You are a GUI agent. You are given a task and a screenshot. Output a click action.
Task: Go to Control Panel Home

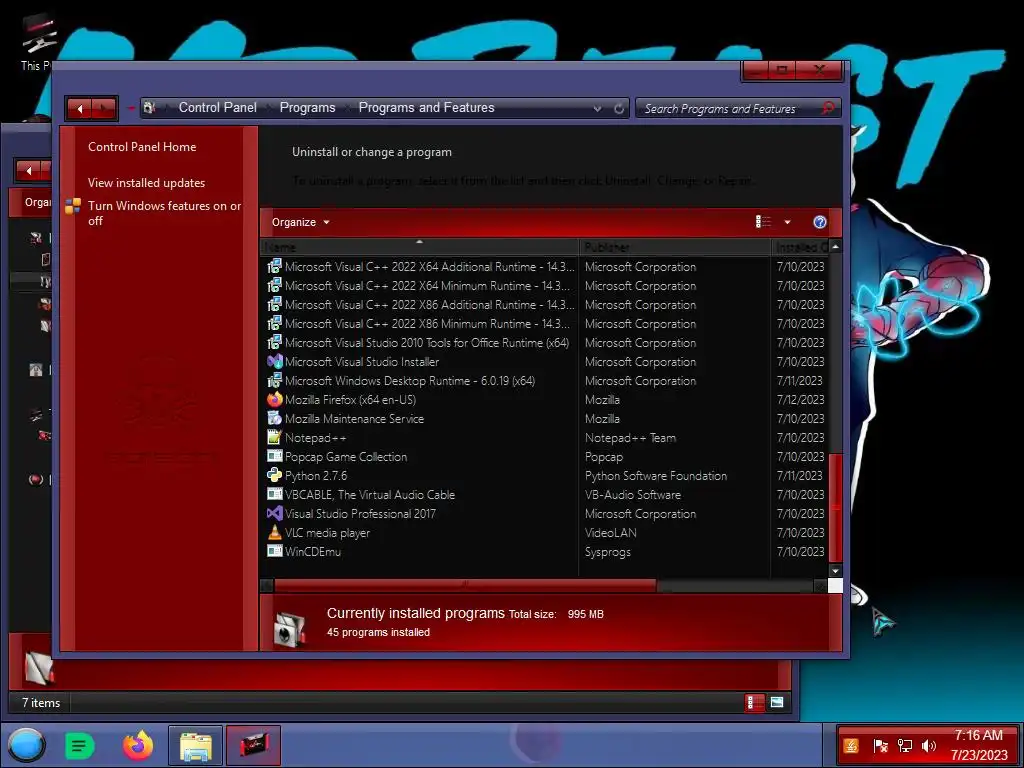pos(142,147)
